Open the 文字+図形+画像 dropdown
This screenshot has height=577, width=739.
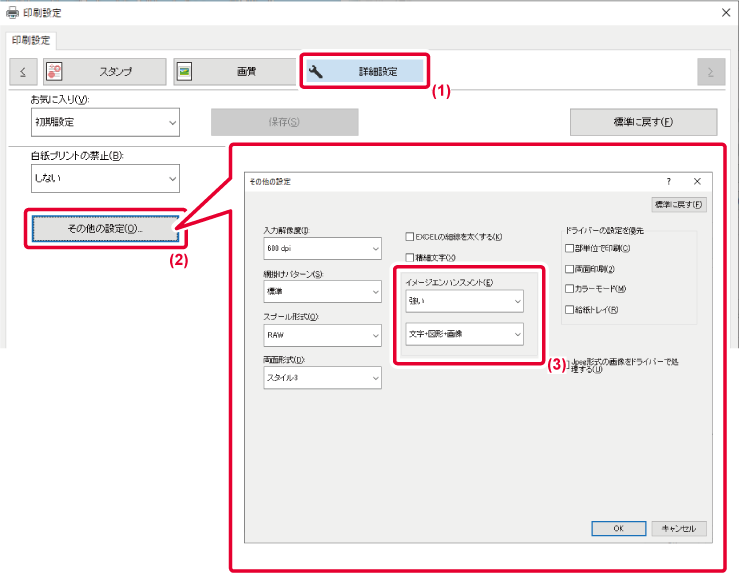[464, 334]
